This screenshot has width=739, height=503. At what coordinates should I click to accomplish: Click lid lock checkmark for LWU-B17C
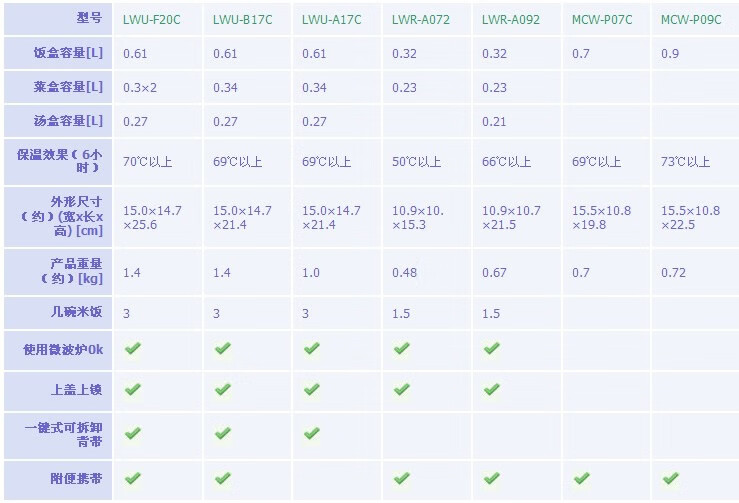coord(222,389)
